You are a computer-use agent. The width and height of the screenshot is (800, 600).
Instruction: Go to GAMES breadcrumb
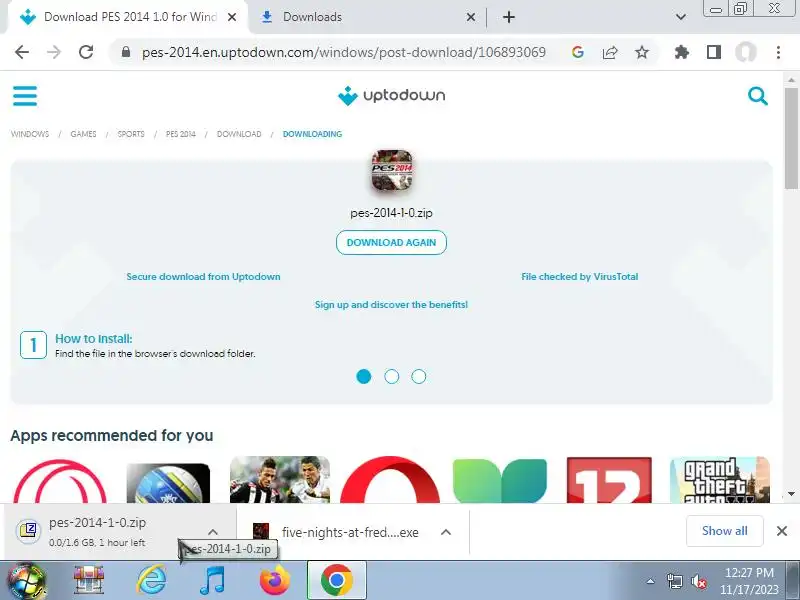(x=83, y=134)
